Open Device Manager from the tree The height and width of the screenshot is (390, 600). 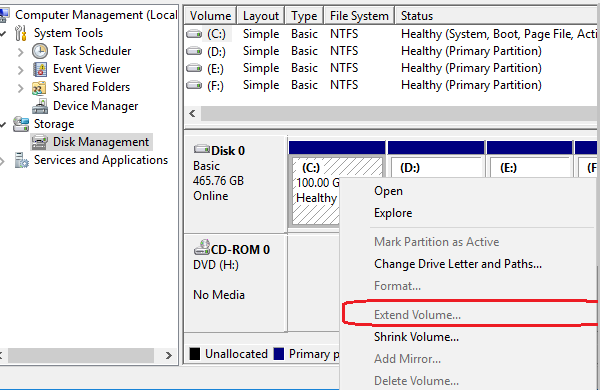96,106
